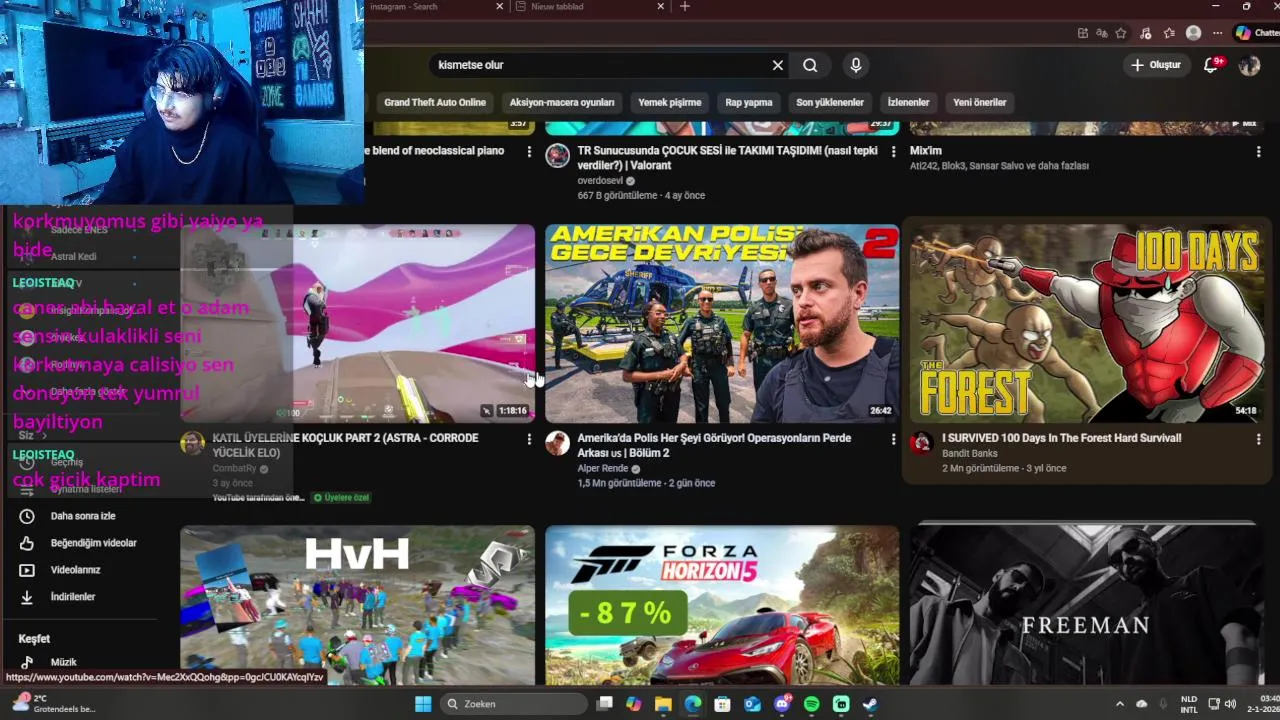Screen dimensions: 1280x720
Task: Open Amerika'da Polis Her Şeyi Görüyor title
Action: (x=714, y=445)
